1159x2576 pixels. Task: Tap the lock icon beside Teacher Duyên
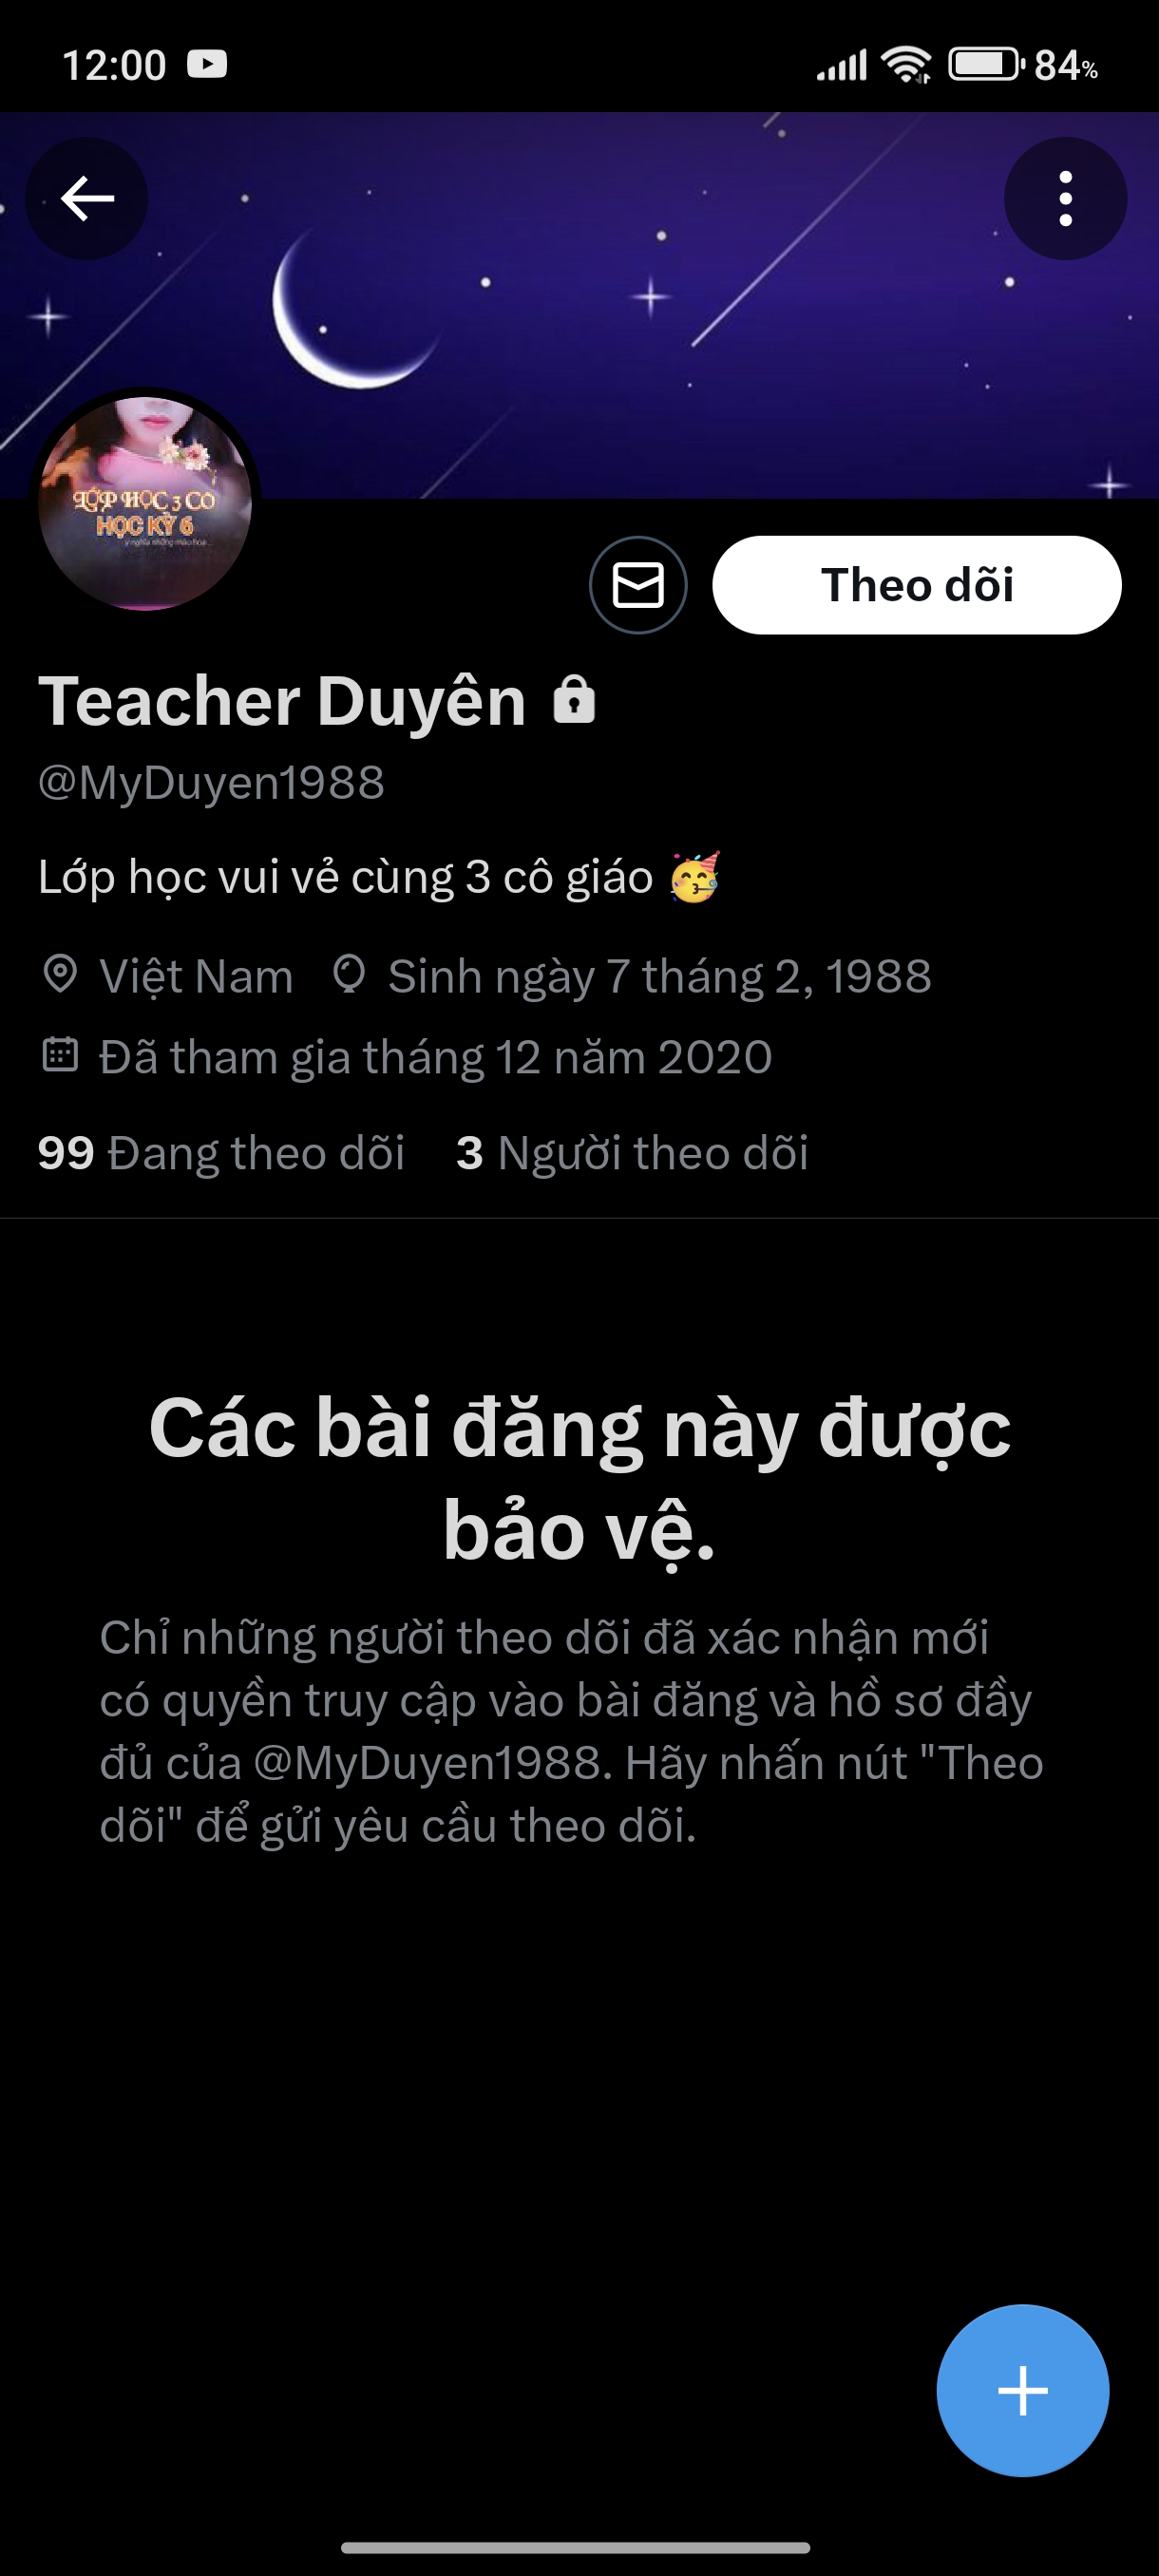[574, 700]
